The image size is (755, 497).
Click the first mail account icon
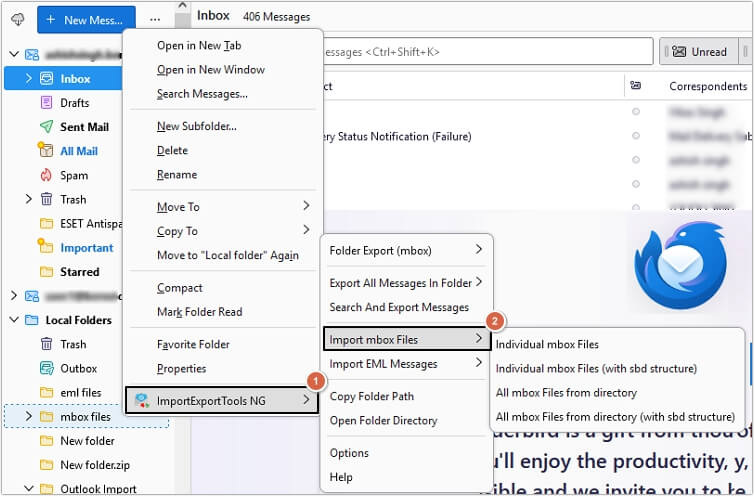tap(32, 54)
